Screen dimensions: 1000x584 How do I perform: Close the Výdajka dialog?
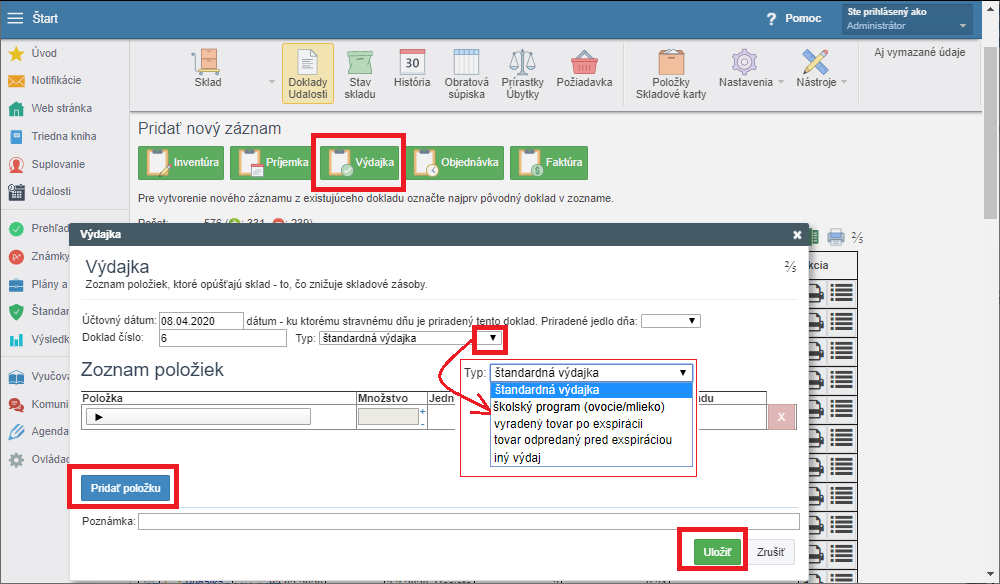click(797, 235)
